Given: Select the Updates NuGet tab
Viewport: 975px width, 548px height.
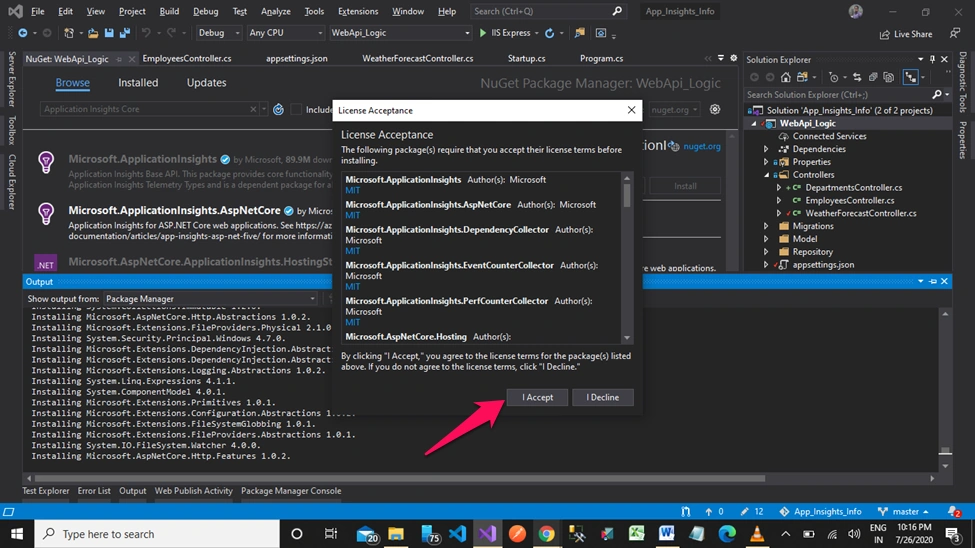Looking at the screenshot, I should pos(206,83).
